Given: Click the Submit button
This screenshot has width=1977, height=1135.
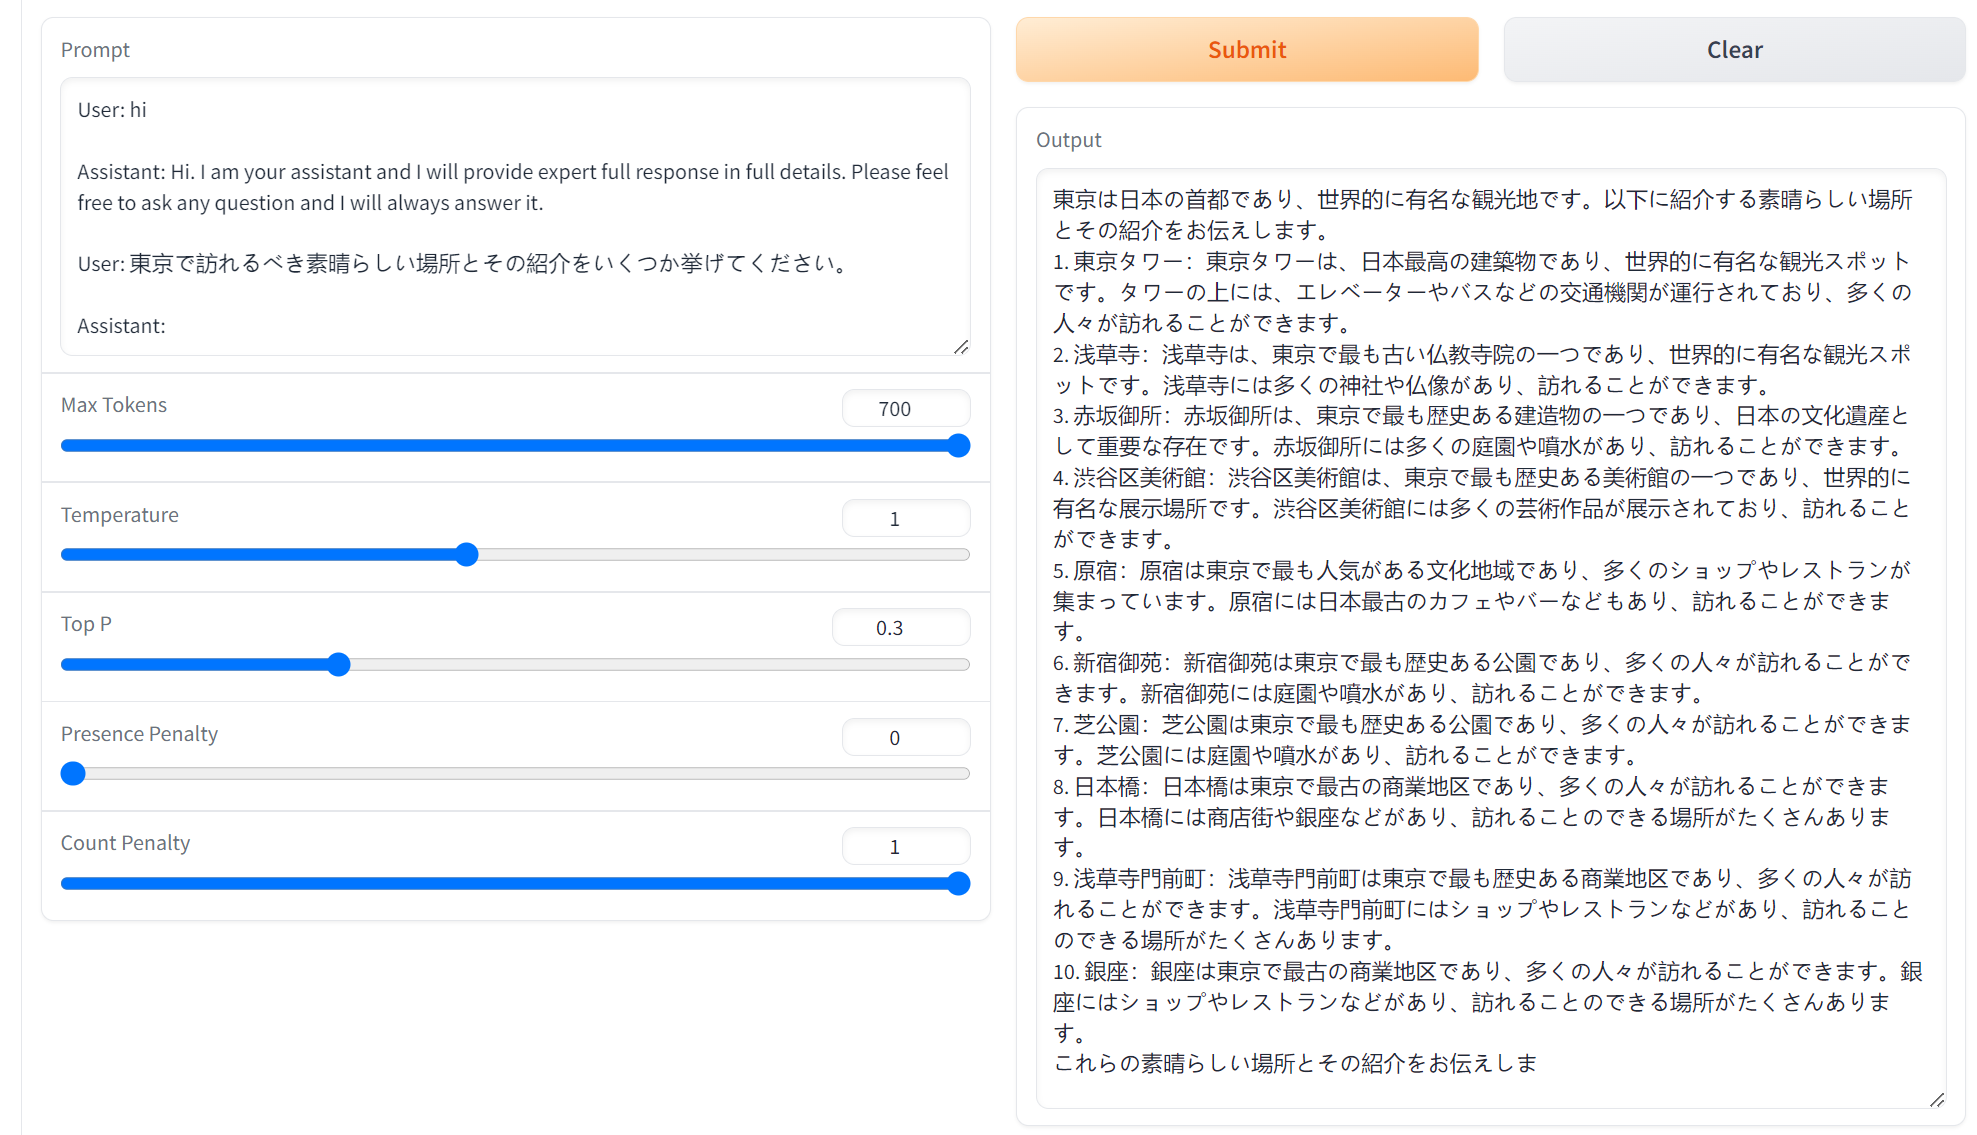Looking at the screenshot, I should pyautogui.click(x=1246, y=50).
